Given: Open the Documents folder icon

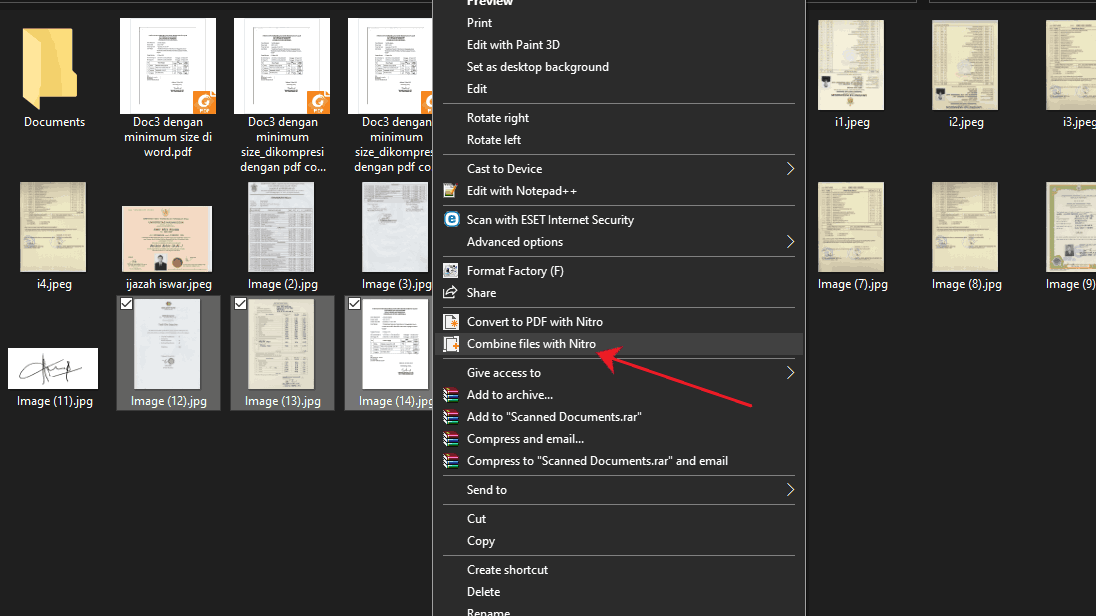Looking at the screenshot, I should tap(50, 68).
